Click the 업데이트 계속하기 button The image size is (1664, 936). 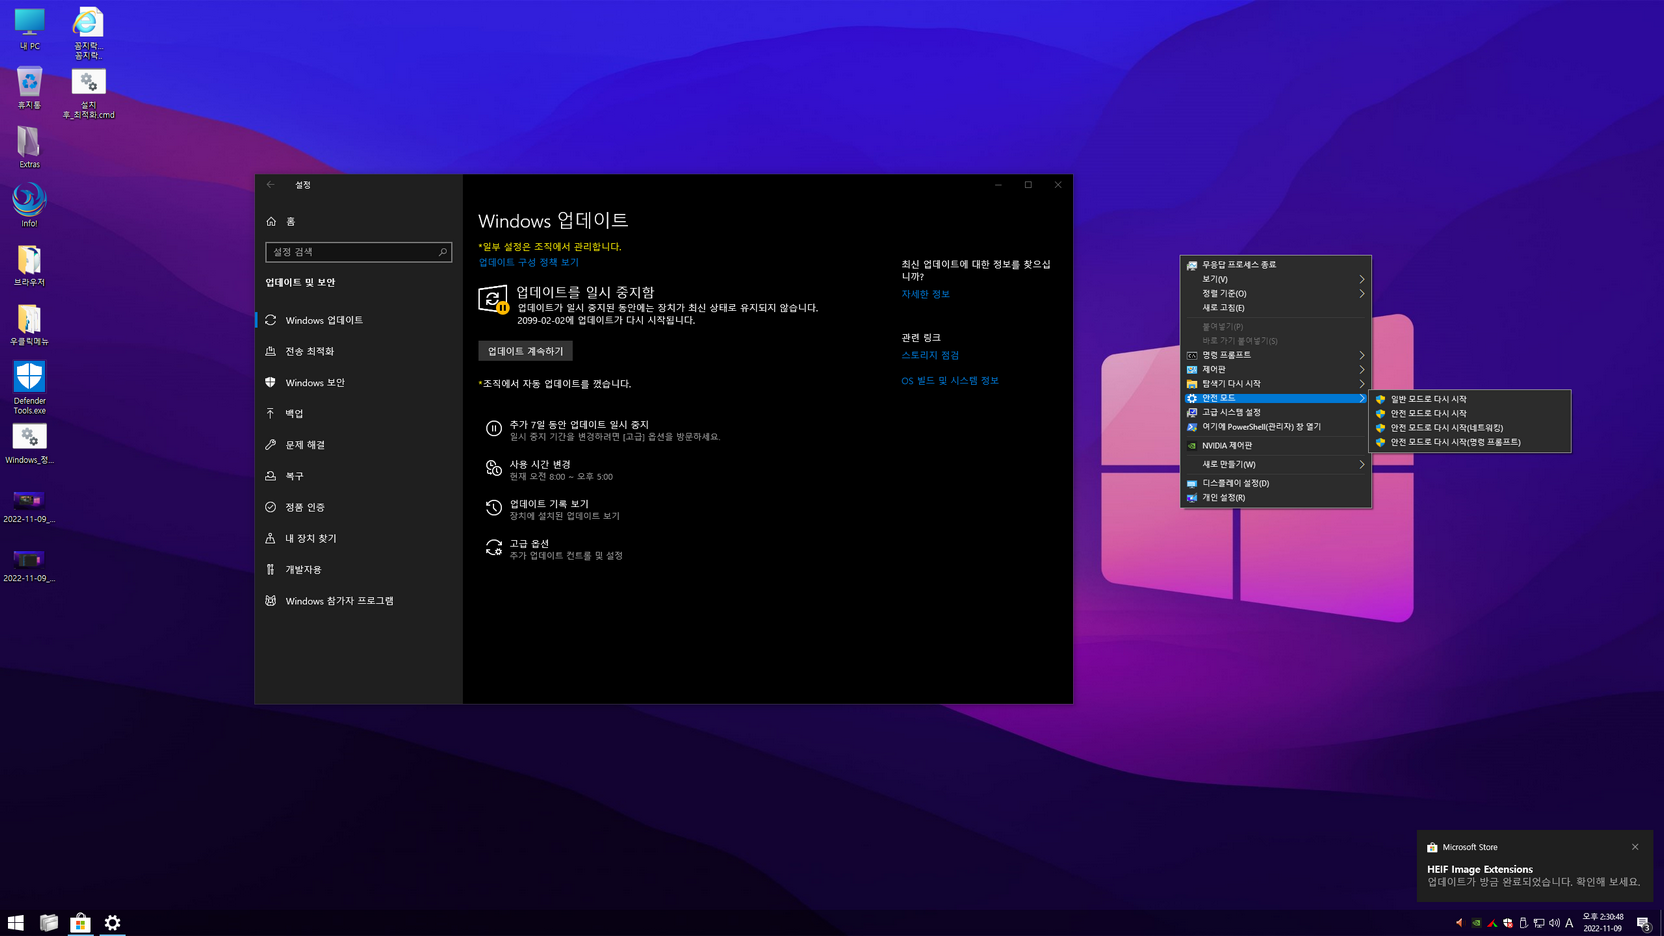[x=525, y=351]
